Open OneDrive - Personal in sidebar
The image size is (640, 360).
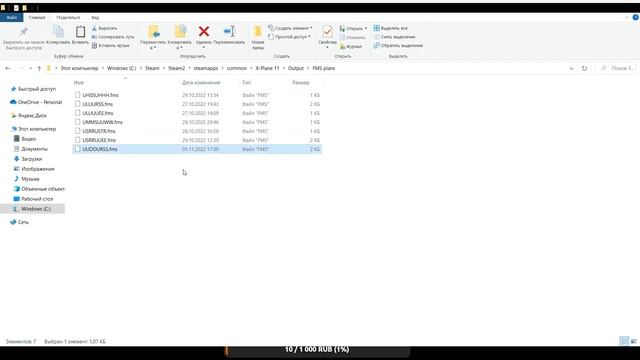click(36, 102)
